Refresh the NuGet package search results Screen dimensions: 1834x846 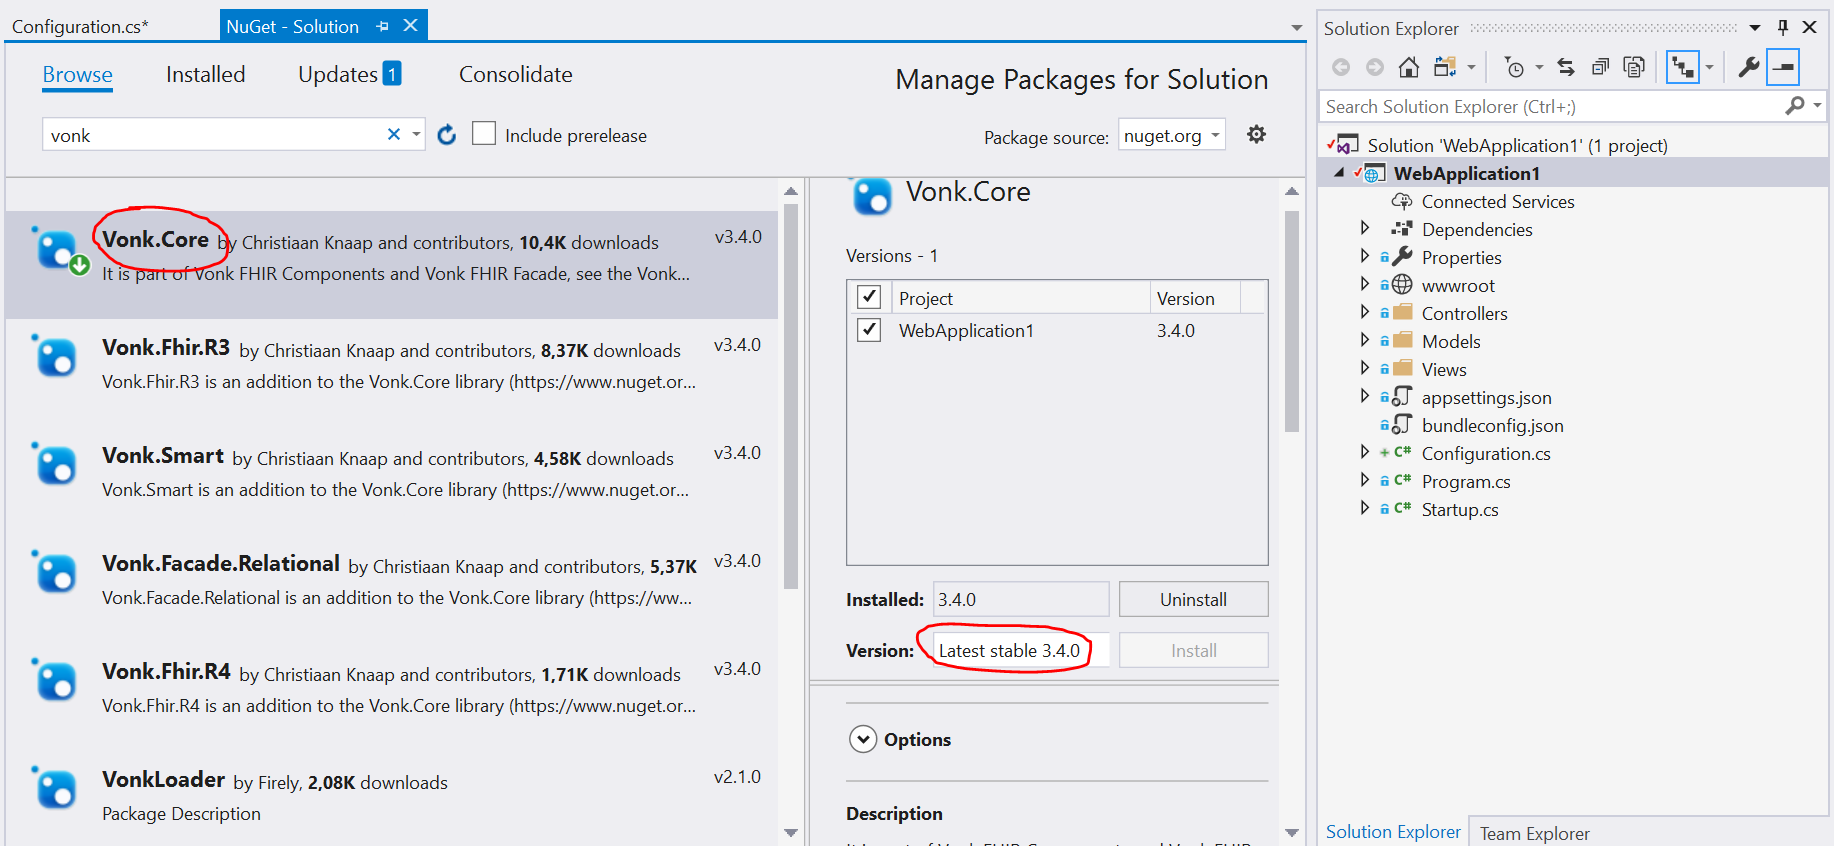pos(447,135)
